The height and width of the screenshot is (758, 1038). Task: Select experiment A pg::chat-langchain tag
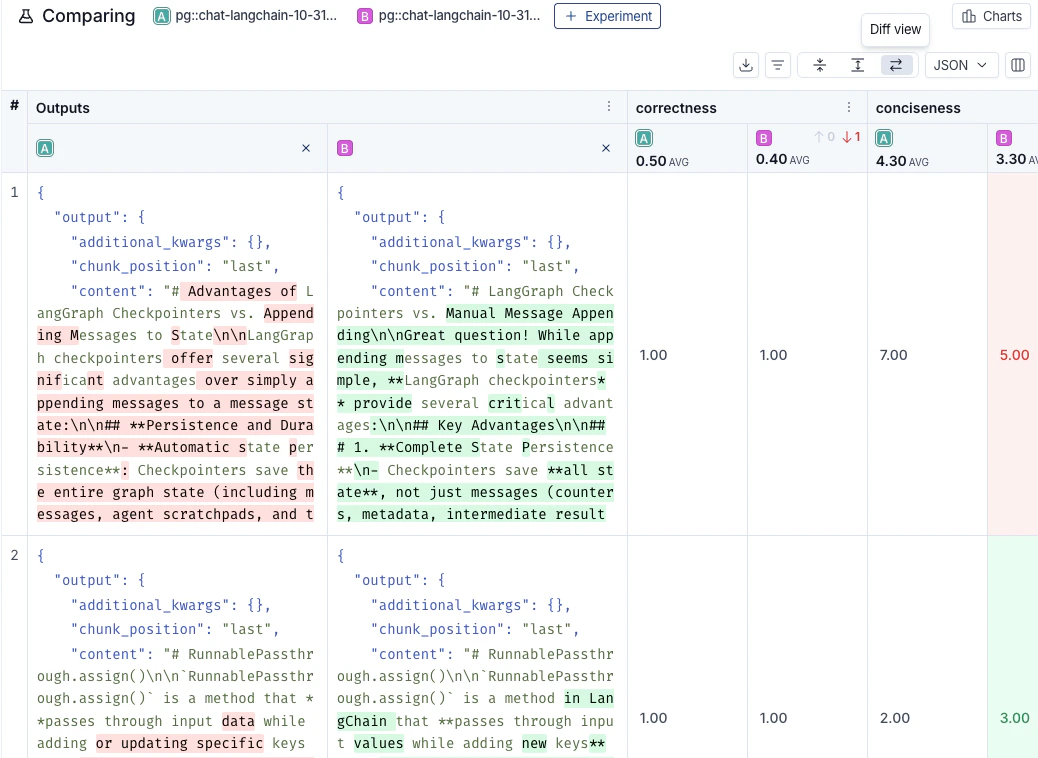245,16
